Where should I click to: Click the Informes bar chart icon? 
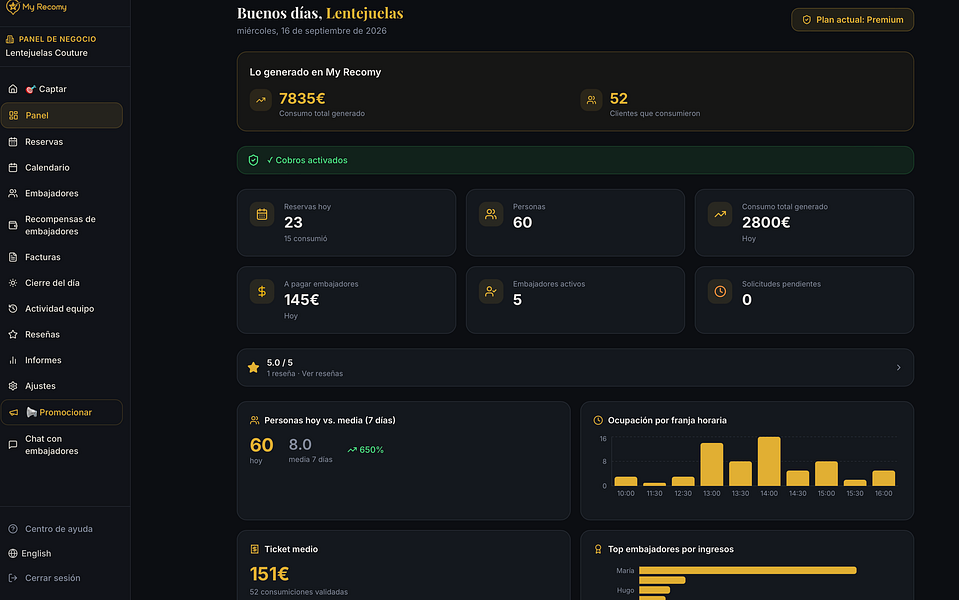tap(13, 360)
